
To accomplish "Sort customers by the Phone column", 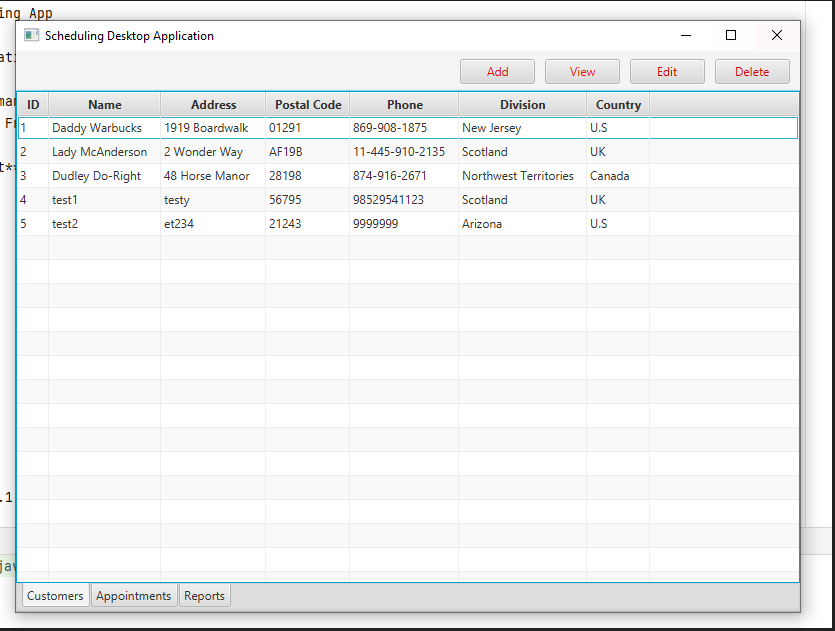I will click(x=404, y=104).
